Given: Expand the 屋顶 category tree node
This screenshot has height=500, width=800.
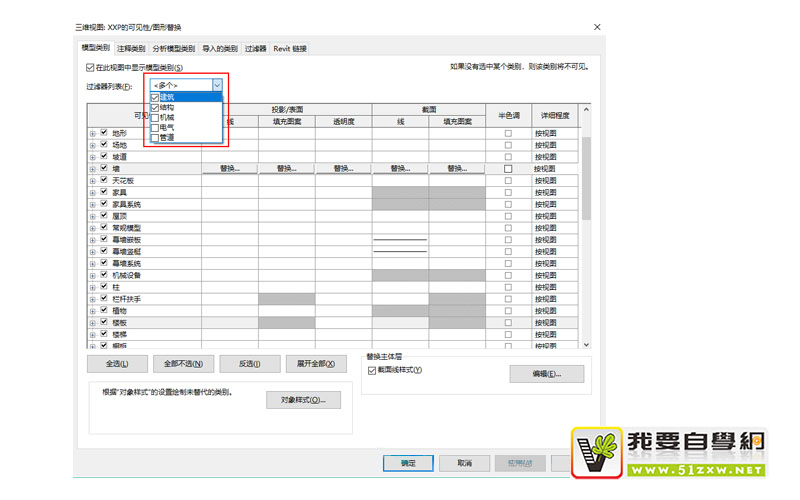Looking at the screenshot, I should pos(93,216).
